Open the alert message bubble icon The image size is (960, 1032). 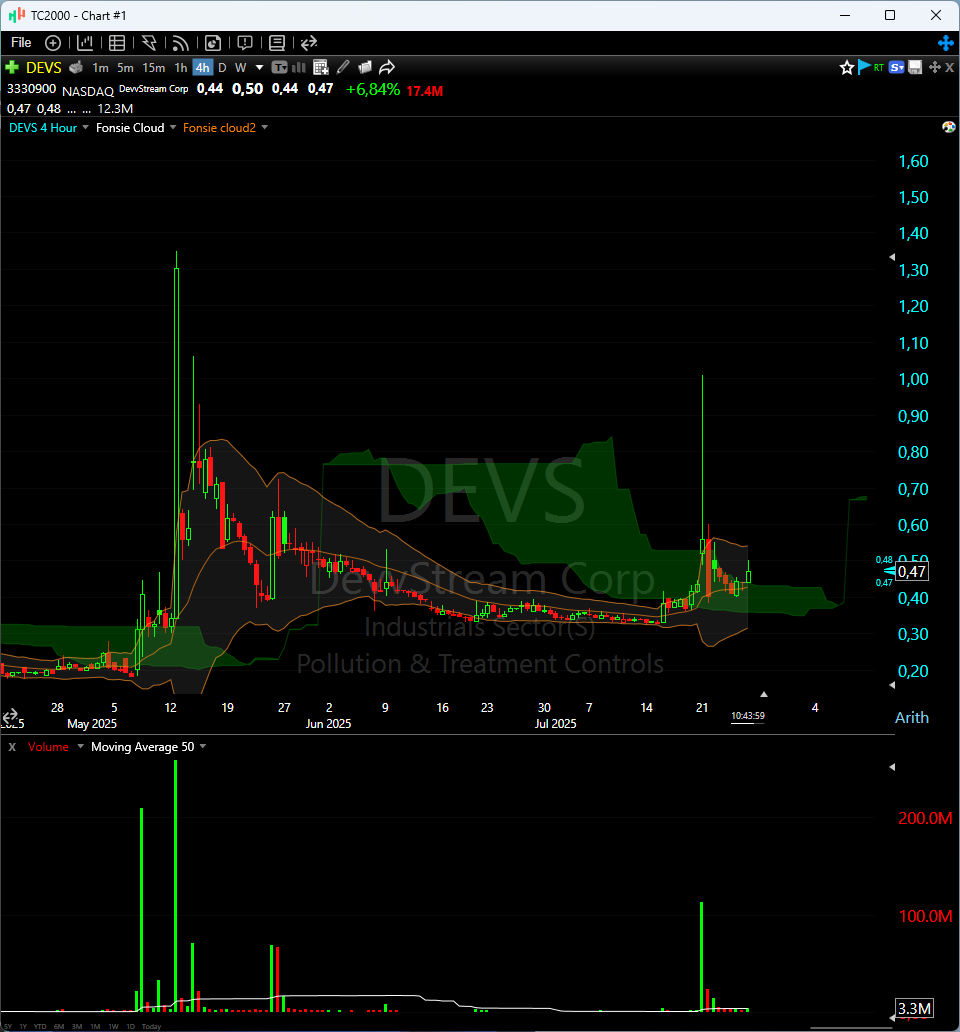coord(245,43)
